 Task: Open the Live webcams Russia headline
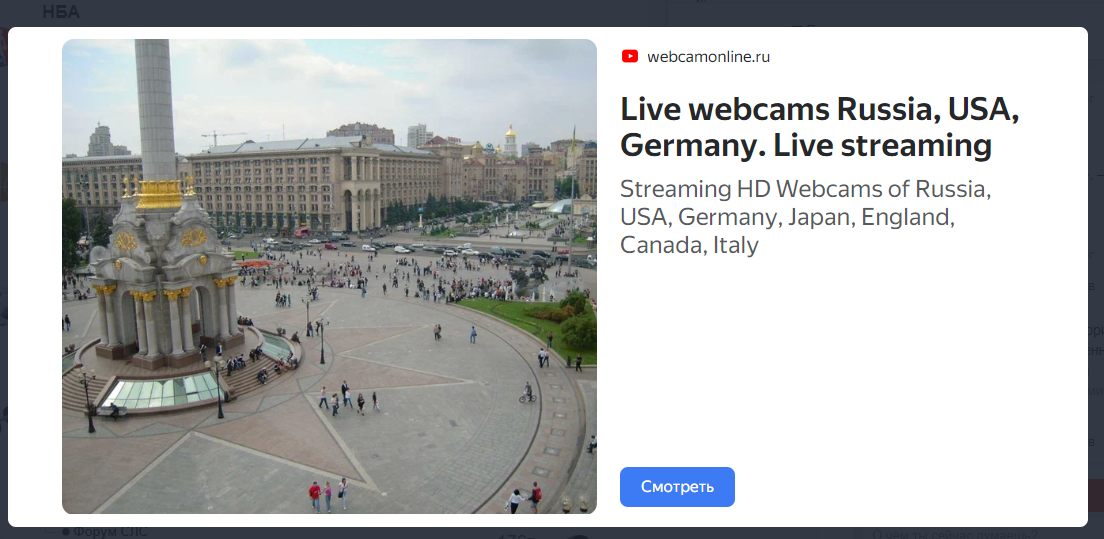pos(820,127)
